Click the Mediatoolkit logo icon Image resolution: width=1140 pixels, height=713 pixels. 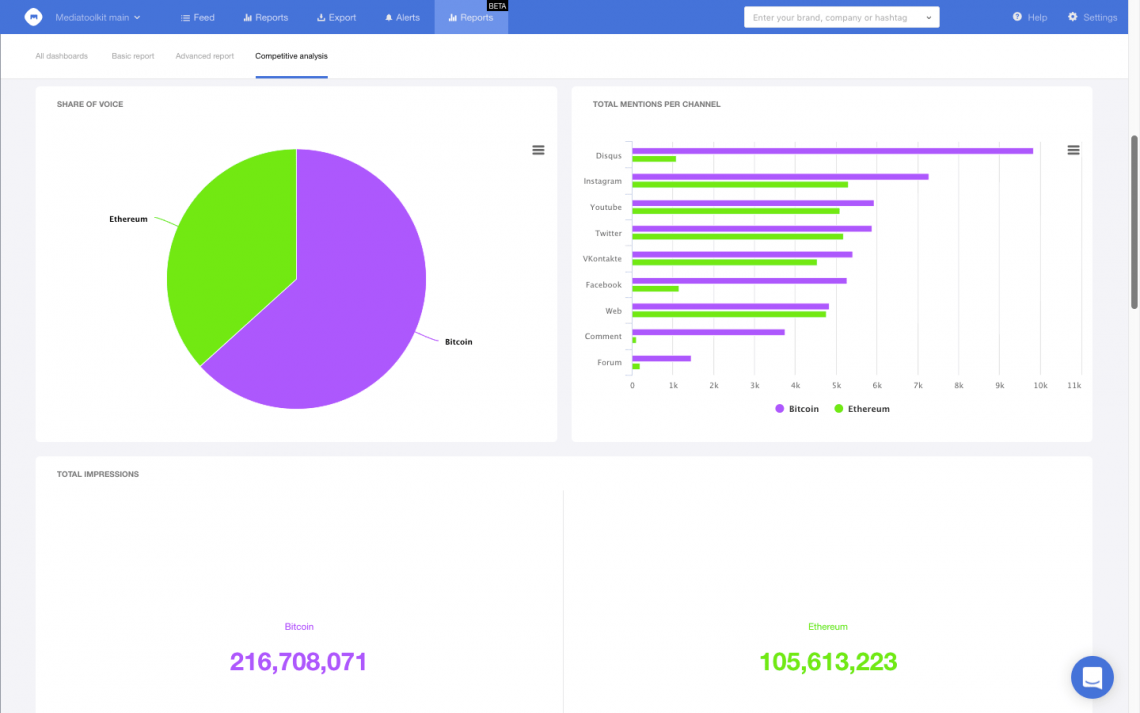33,17
